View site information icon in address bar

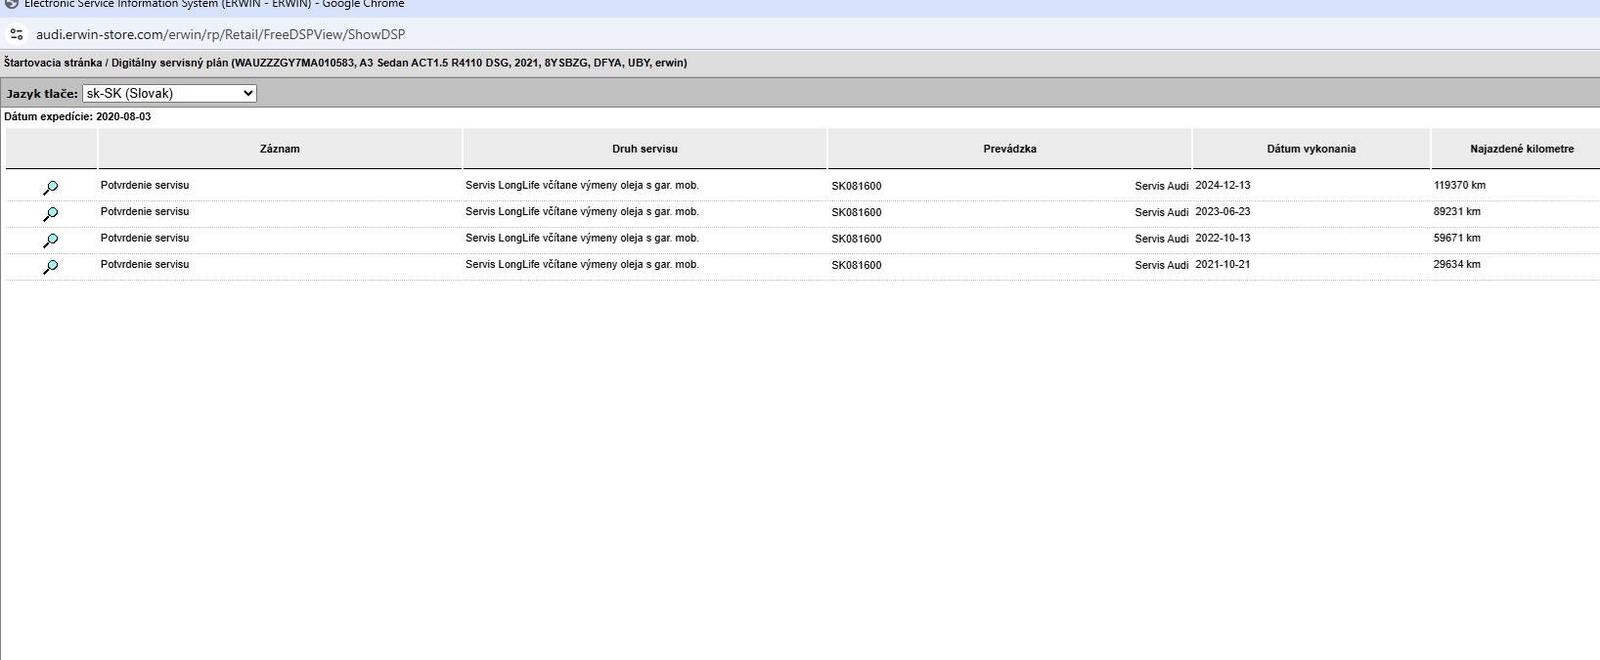click(x=16, y=34)
